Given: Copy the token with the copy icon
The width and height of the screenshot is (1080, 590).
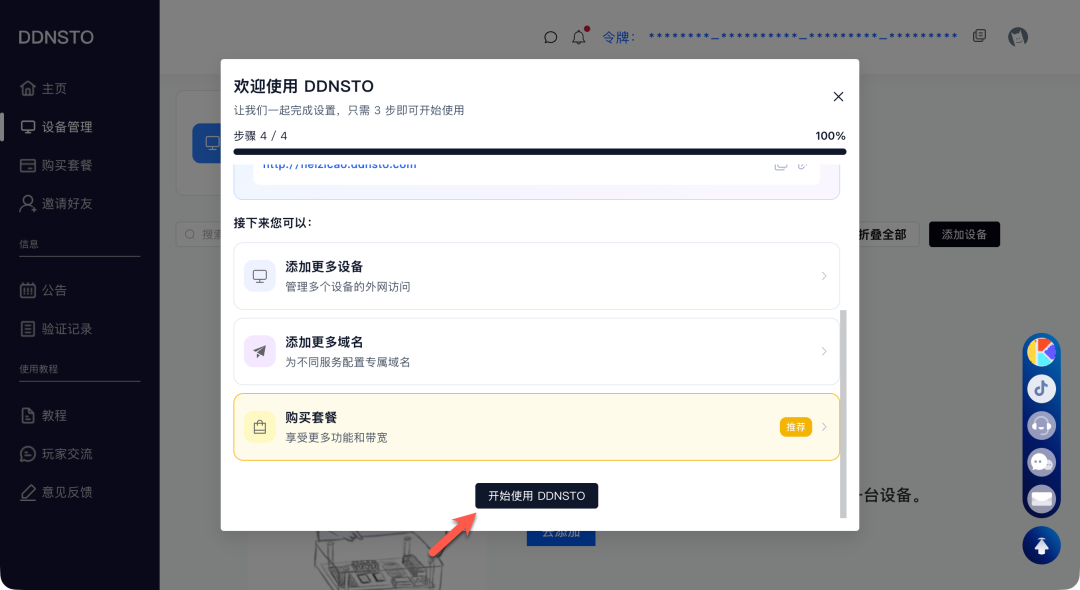Looking at the screenshot, I should click(979, 36).
